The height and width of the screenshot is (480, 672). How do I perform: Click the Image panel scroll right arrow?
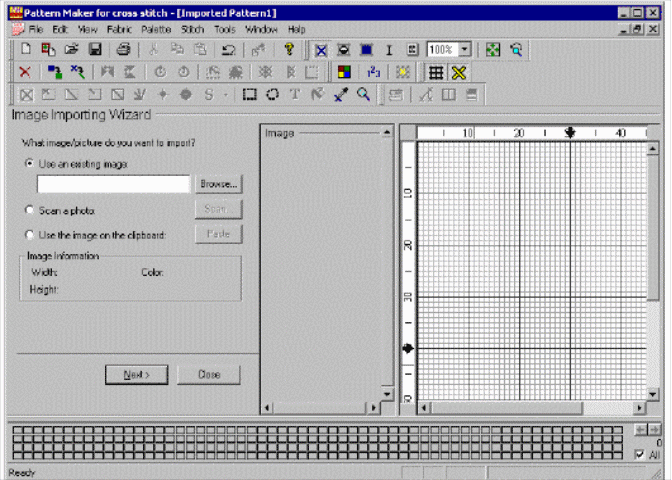coord(373,408)
